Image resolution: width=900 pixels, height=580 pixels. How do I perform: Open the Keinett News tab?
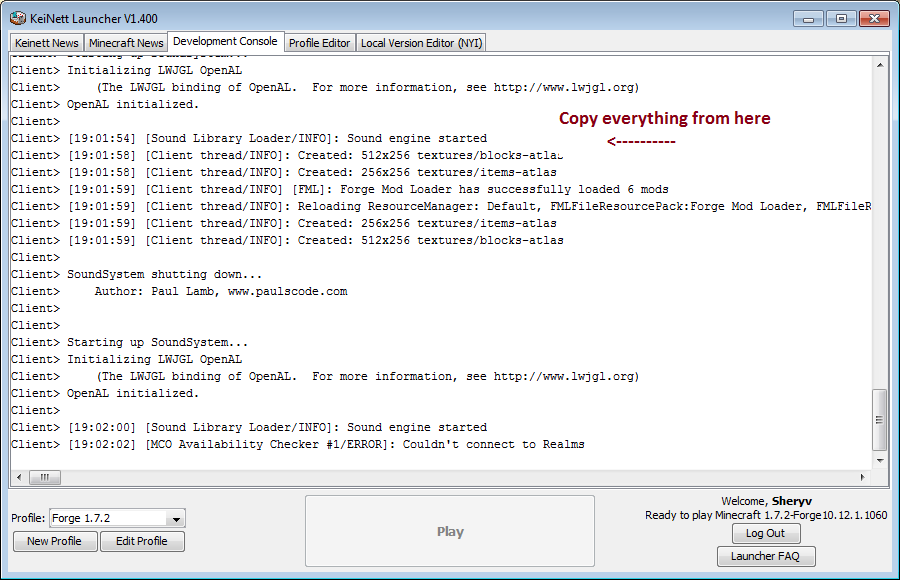[46, 43]
